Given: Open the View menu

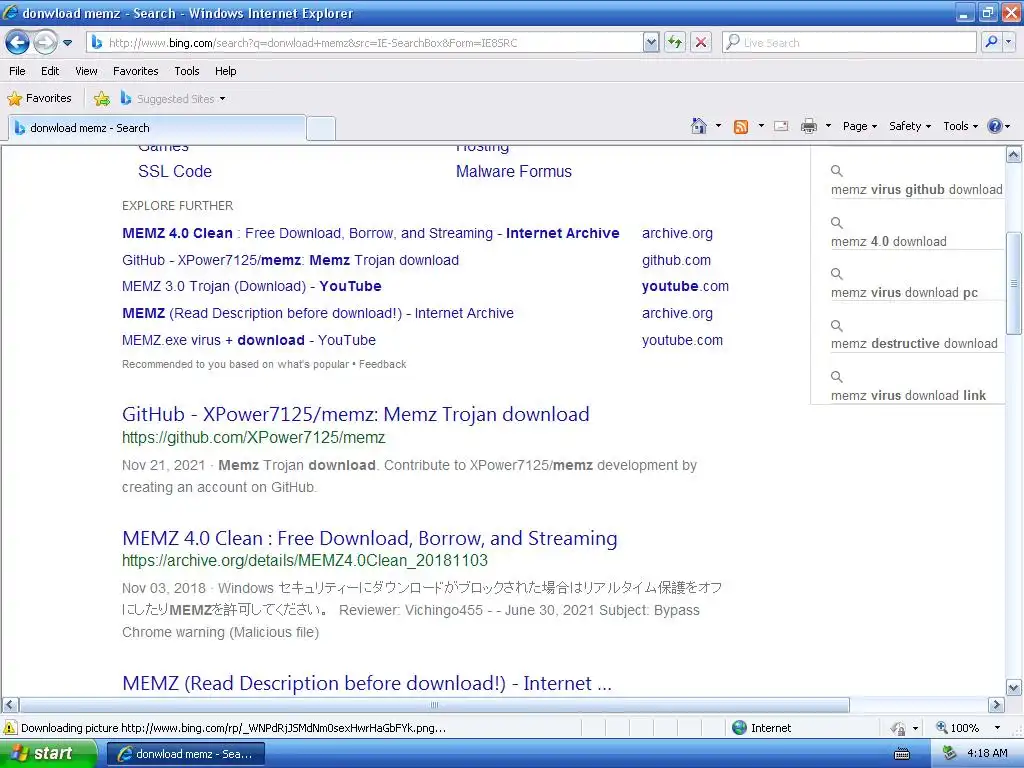Looking at the screenshot, I should click(86, 71).
